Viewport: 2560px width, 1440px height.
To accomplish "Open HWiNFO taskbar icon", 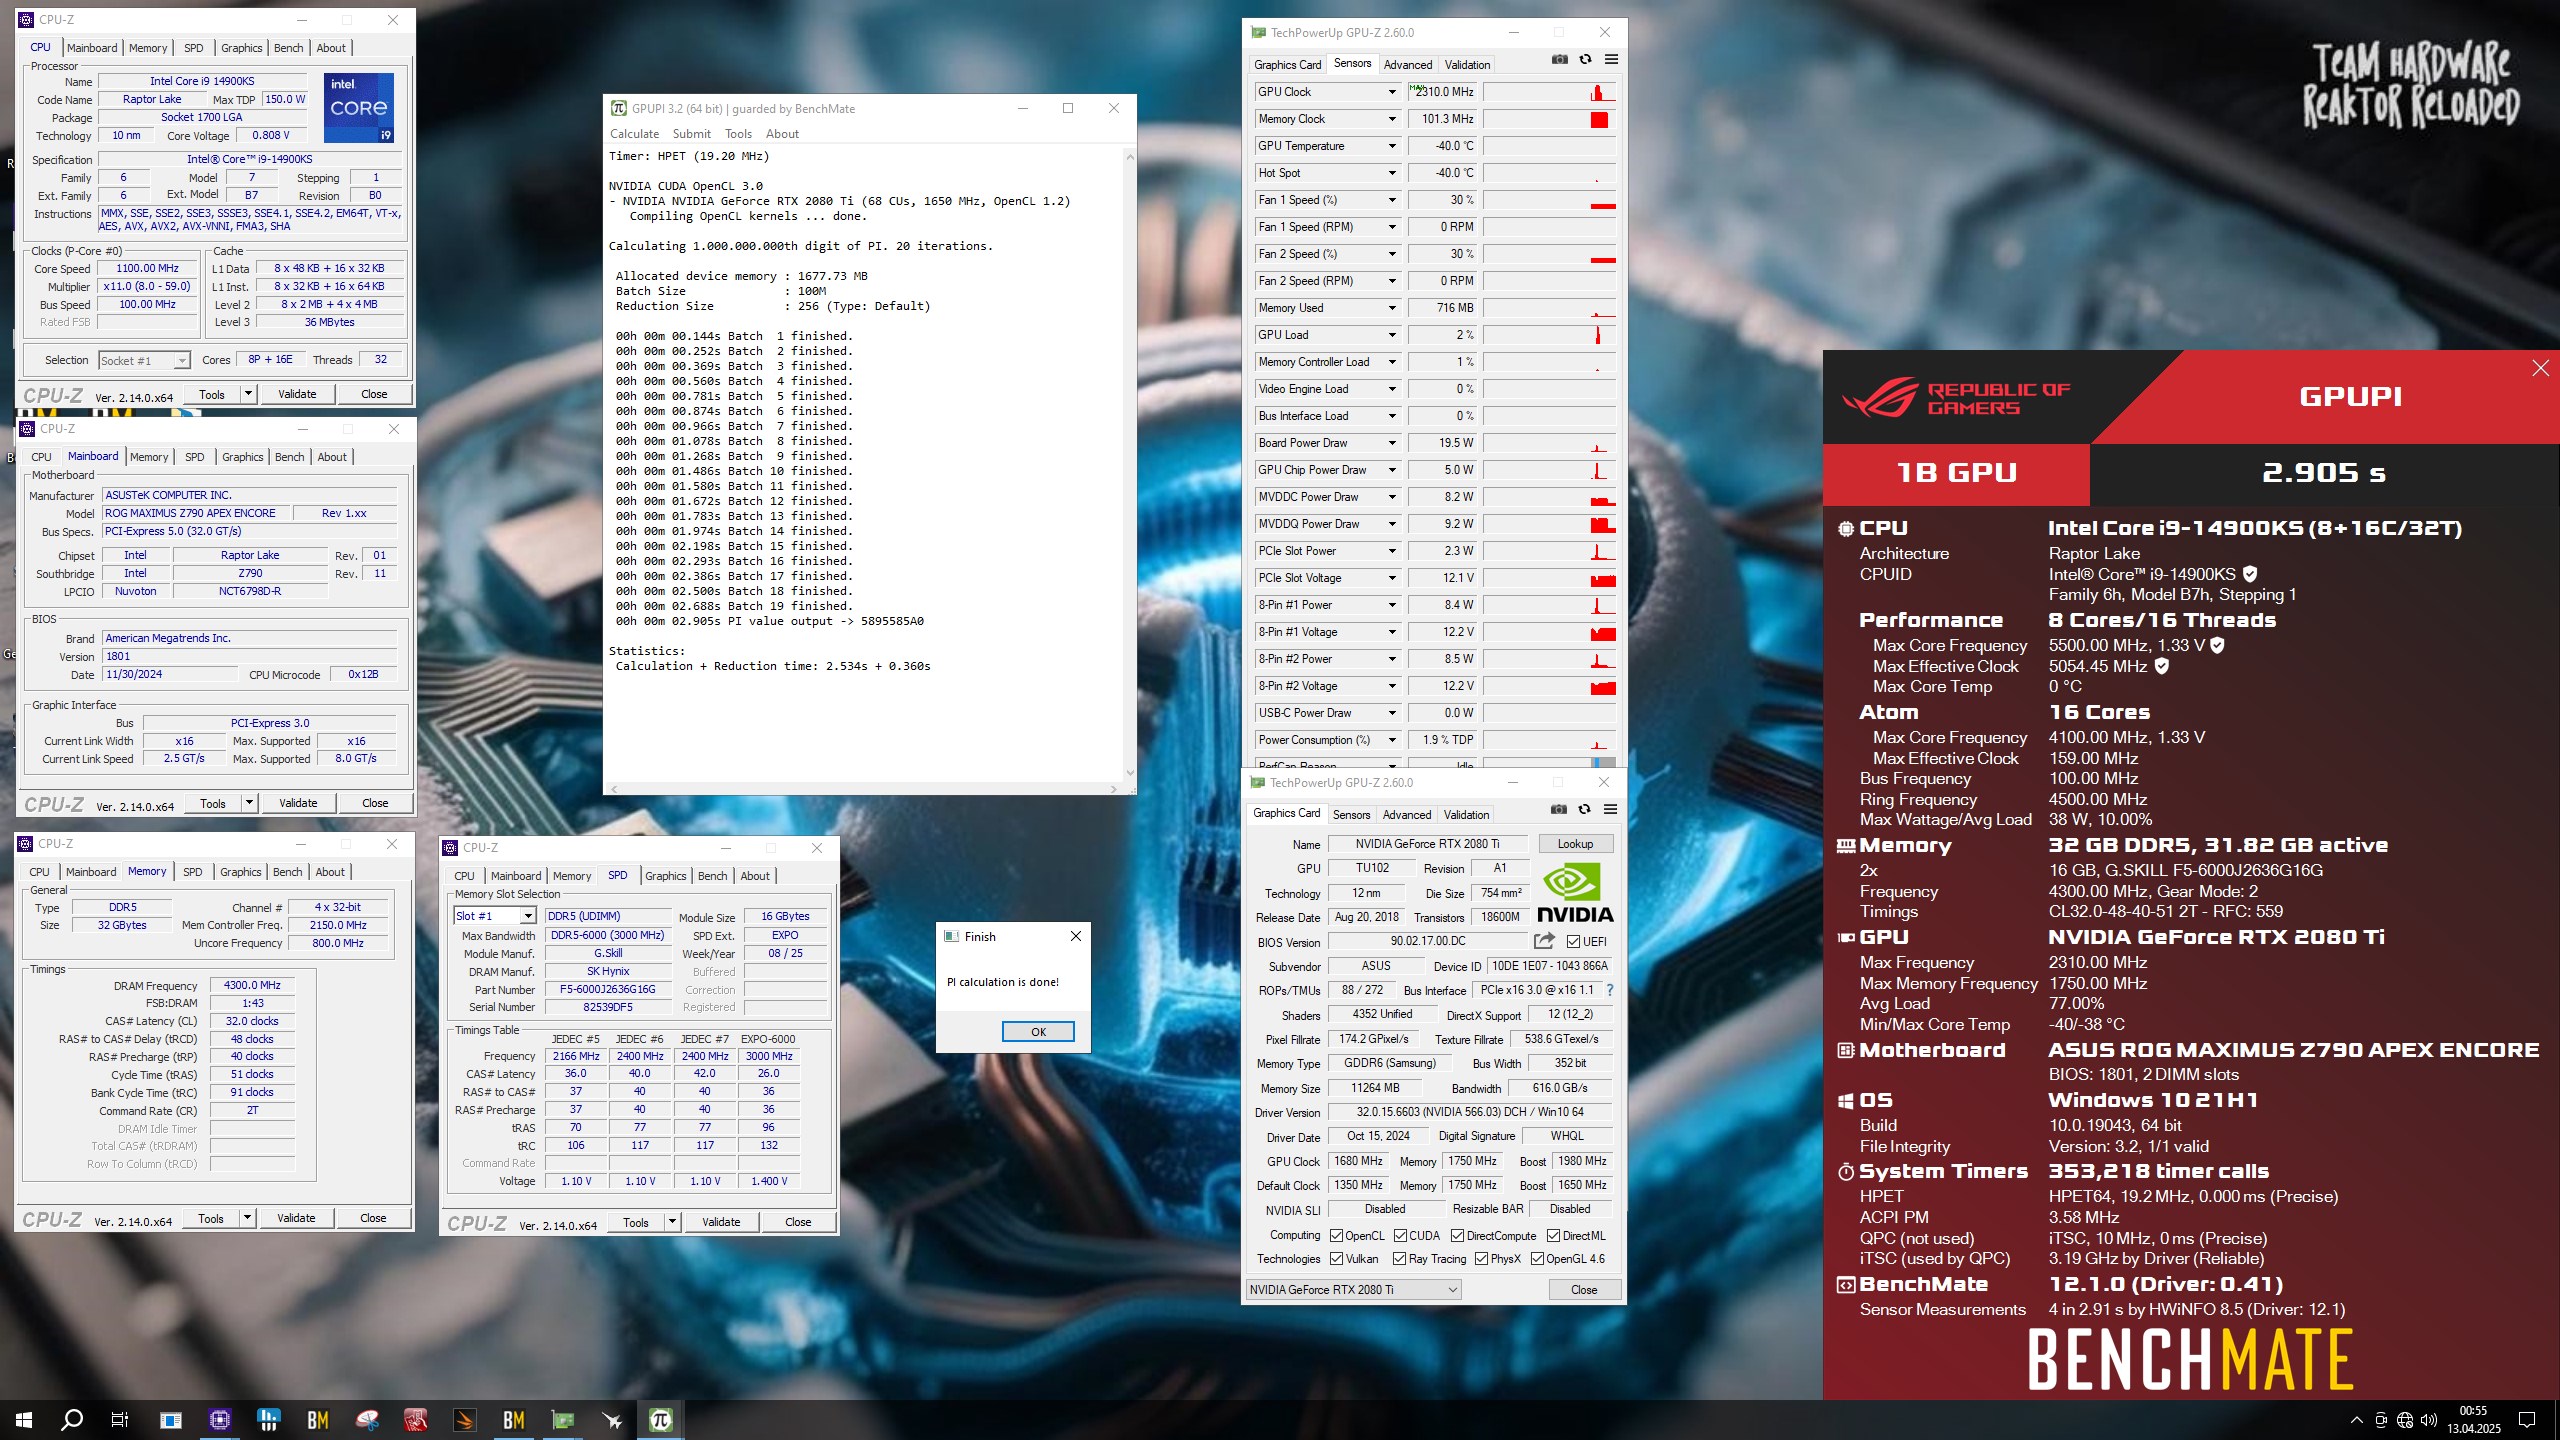I will tap(268, 1419).
